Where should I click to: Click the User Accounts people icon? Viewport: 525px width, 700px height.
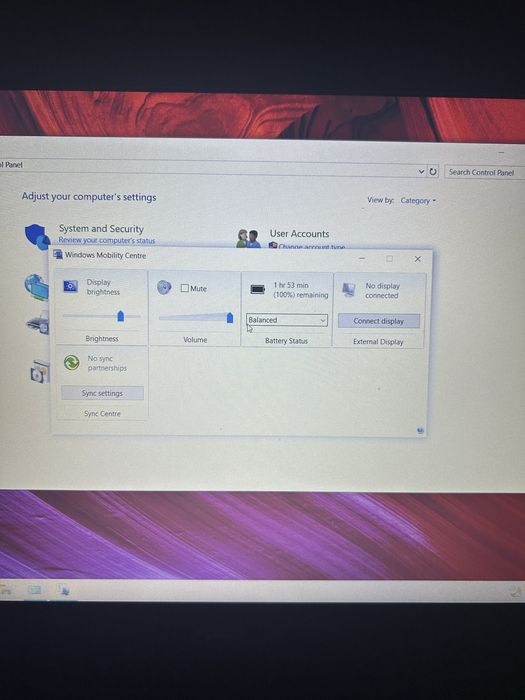tap(248, 238)
